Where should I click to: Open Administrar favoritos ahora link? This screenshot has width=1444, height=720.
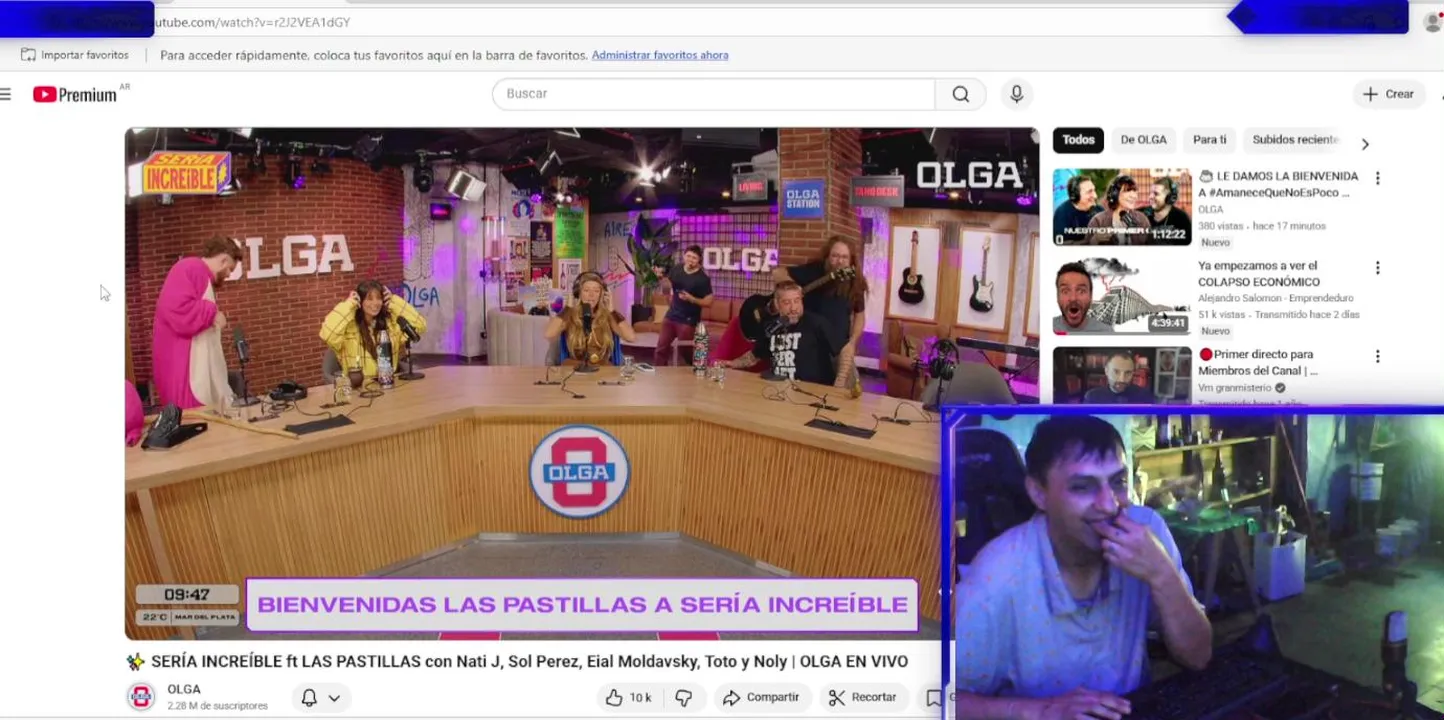tap(660, 55)
